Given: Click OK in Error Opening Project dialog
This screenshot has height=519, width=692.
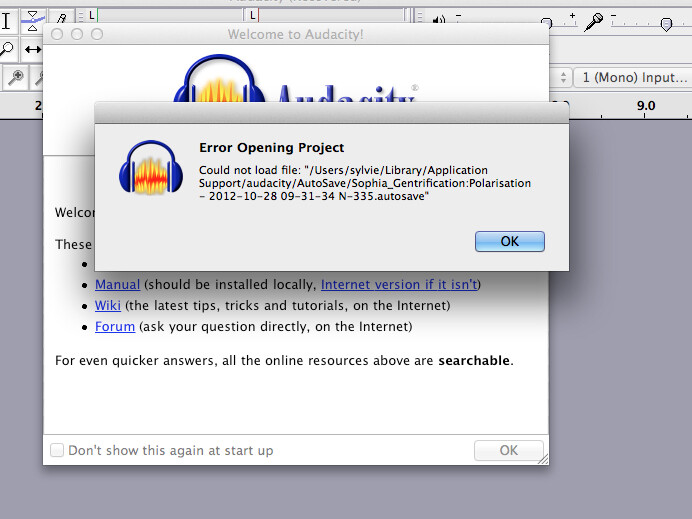Looking at the screenshot, I should click(x=510, y=241).
